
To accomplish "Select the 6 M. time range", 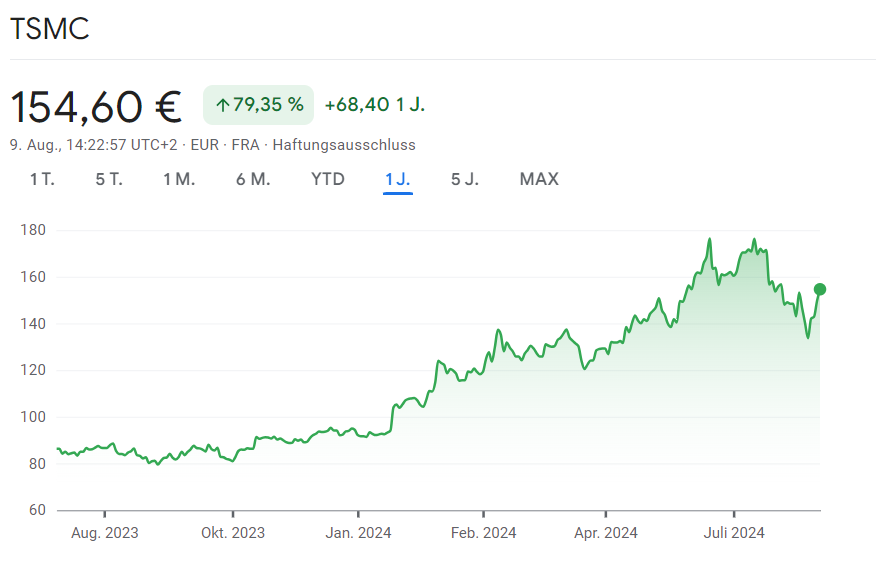I will [253, 179].
